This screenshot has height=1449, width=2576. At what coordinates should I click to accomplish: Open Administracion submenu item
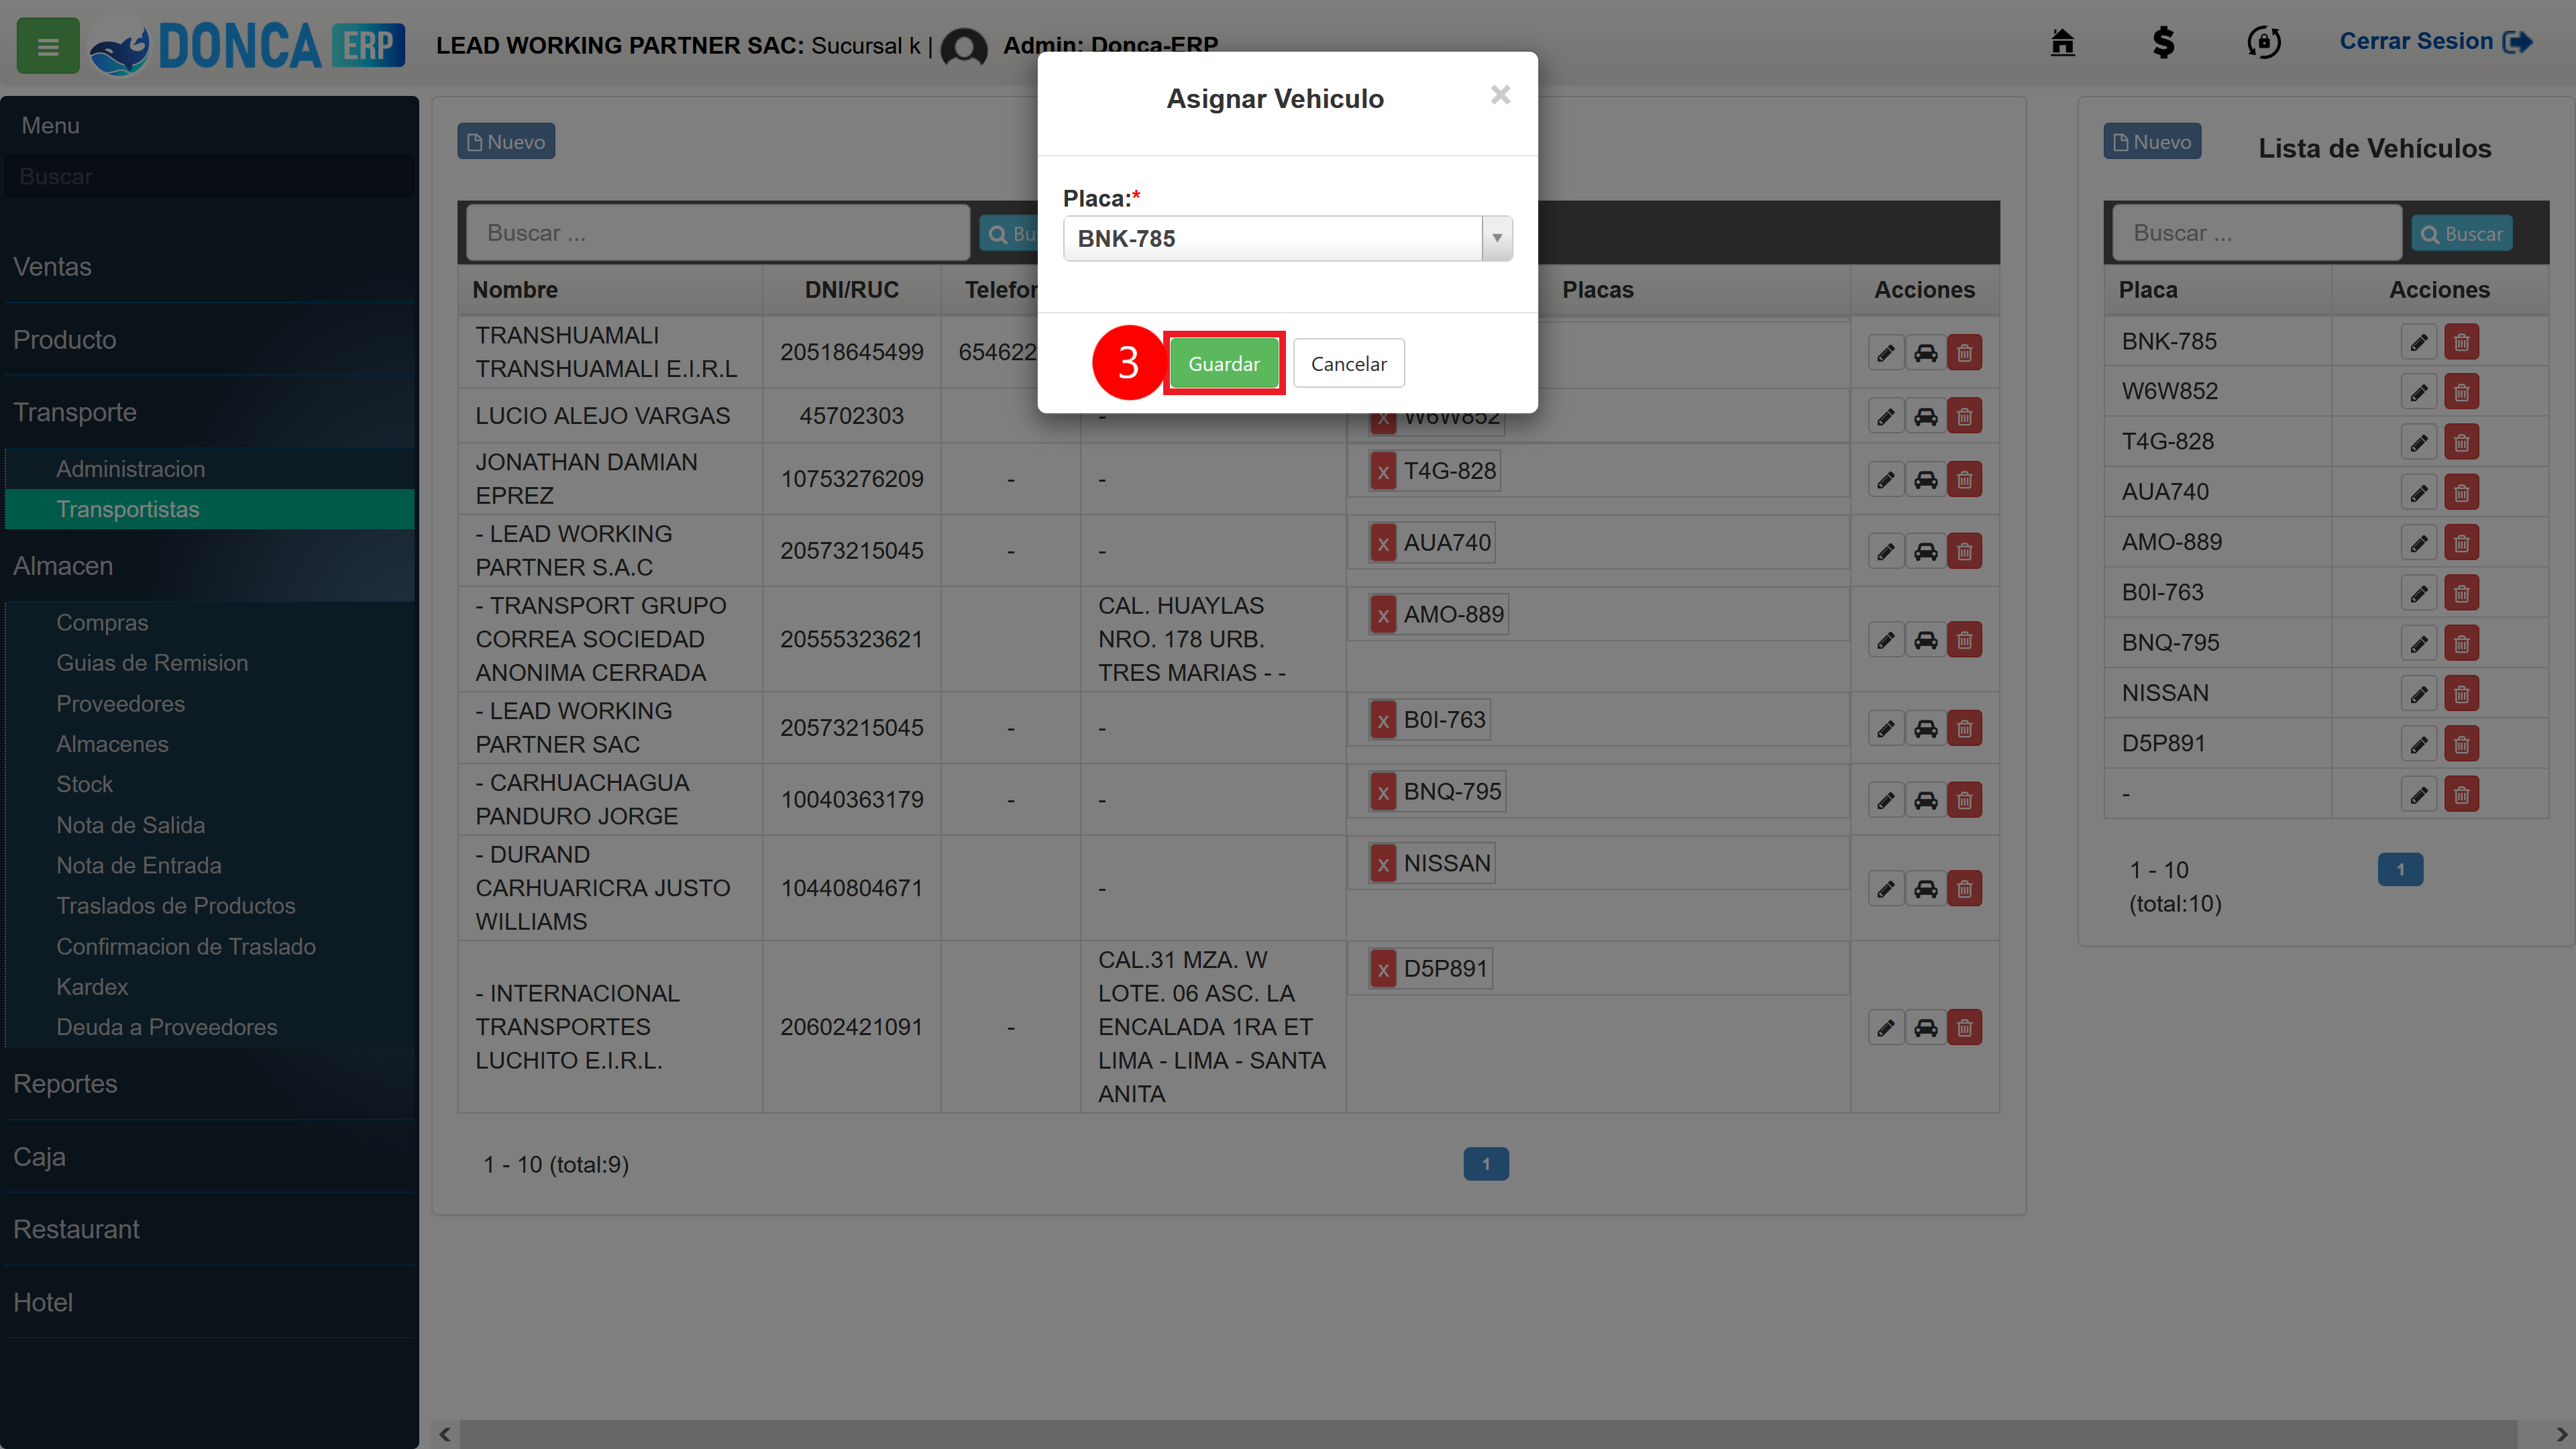pos(209,468)
